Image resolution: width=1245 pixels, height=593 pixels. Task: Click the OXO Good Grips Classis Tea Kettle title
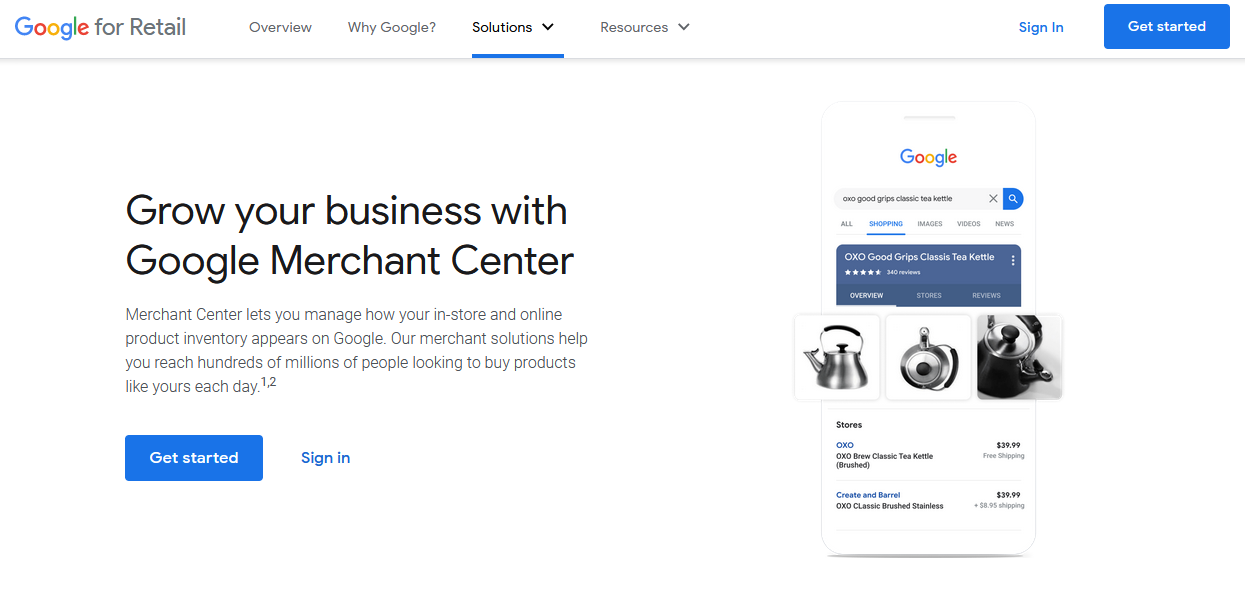point(919,257)
